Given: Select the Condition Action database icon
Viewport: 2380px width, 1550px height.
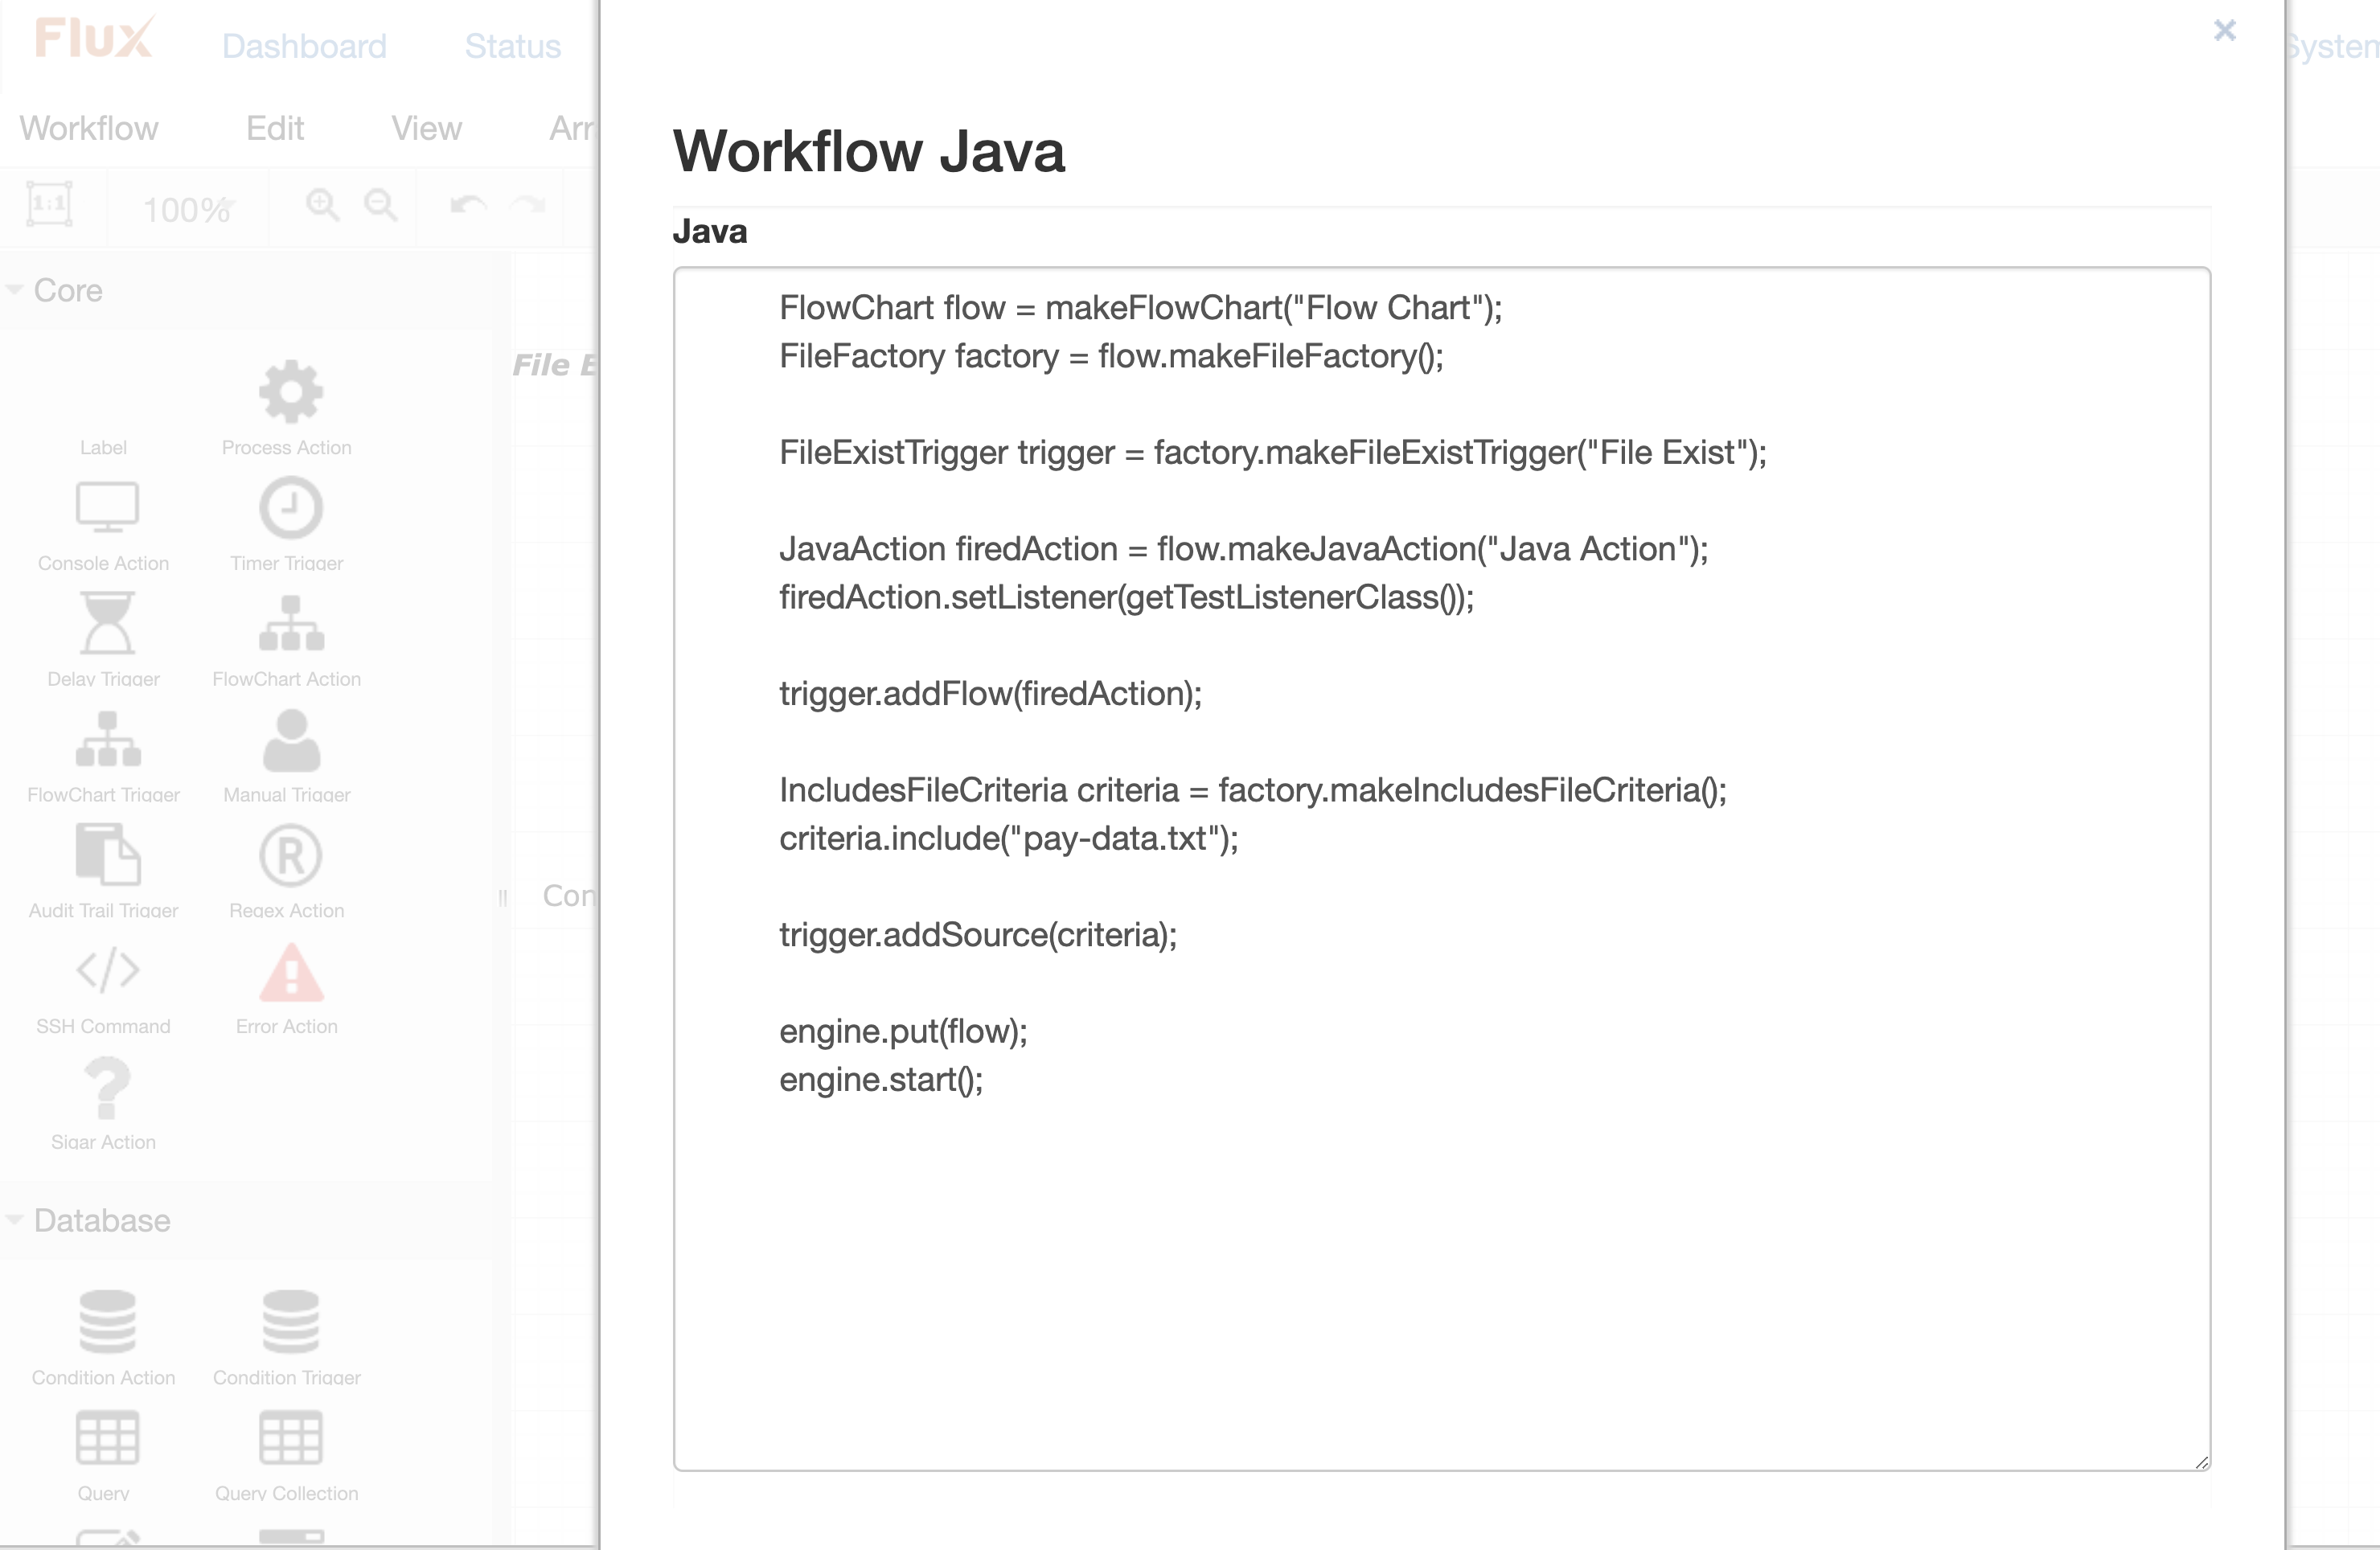Looking at the screenshot, I should (107, 1321).
